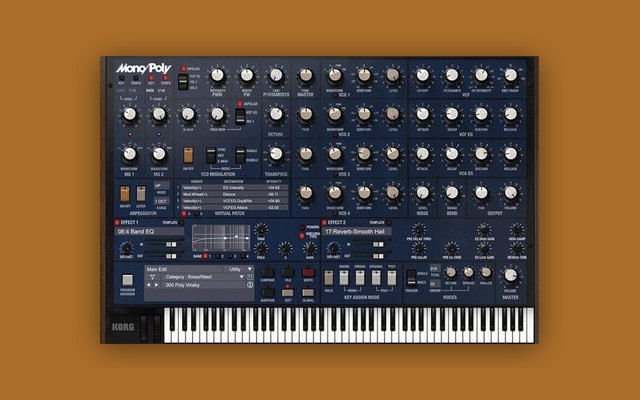The height and width of the screenshot is (400, 640).
Task: Toggle MG 1 Key sync LED
Action: pyautogui.click(x=121, y=78)
